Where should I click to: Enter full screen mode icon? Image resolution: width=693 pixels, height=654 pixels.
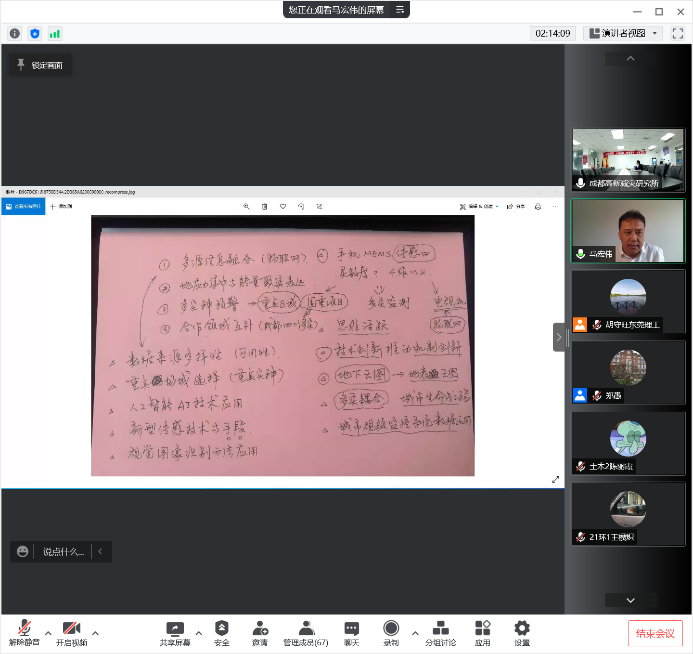coord(678,33)
